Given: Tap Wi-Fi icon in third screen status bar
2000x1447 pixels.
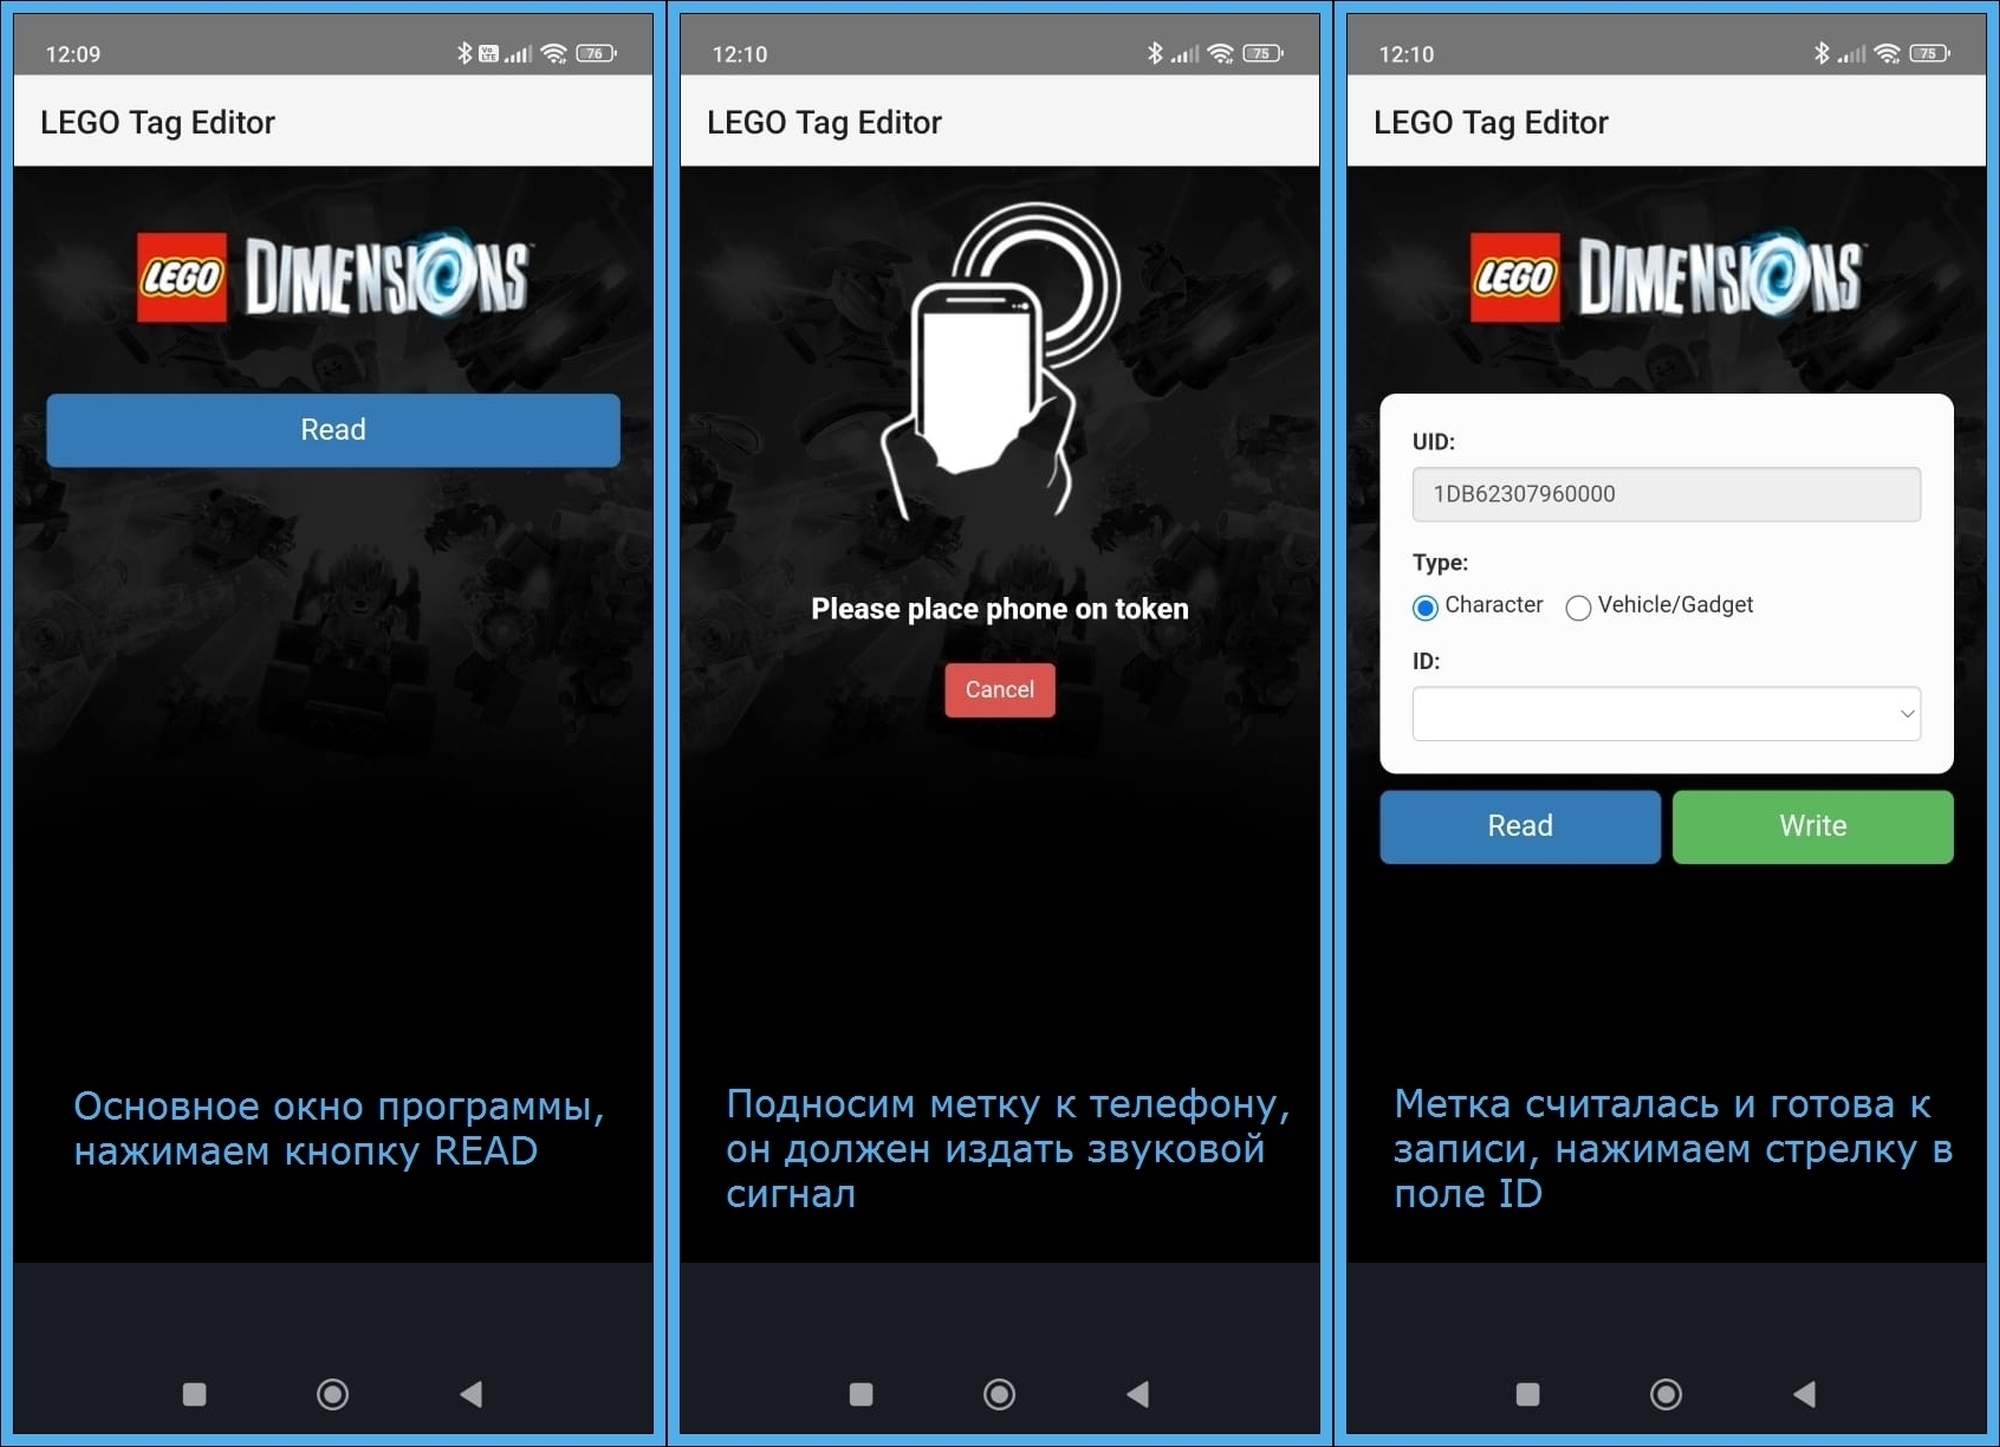Looking at the screenshot, I should point(1887,53).
